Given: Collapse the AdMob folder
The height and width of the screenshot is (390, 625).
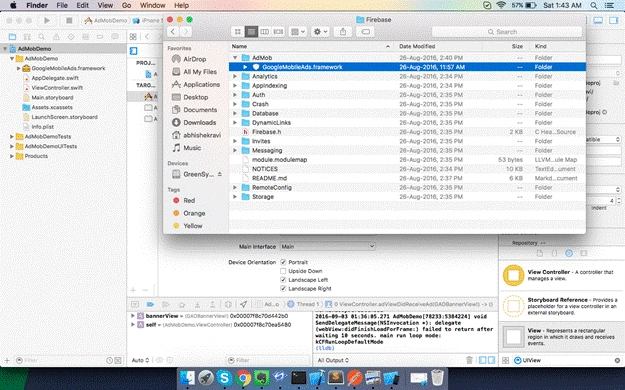Looking at the screenshot, I should [x=235, y=58].
